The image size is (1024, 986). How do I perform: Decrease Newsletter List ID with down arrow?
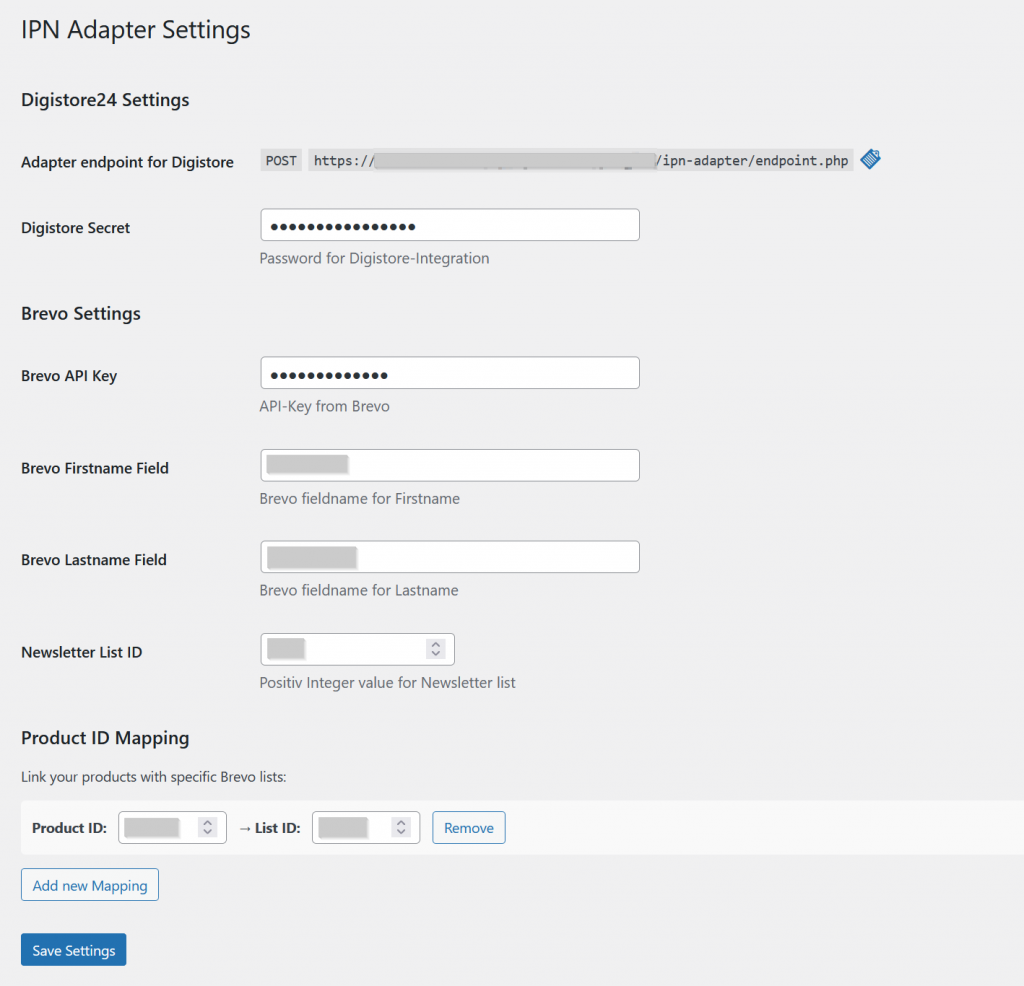435,654
